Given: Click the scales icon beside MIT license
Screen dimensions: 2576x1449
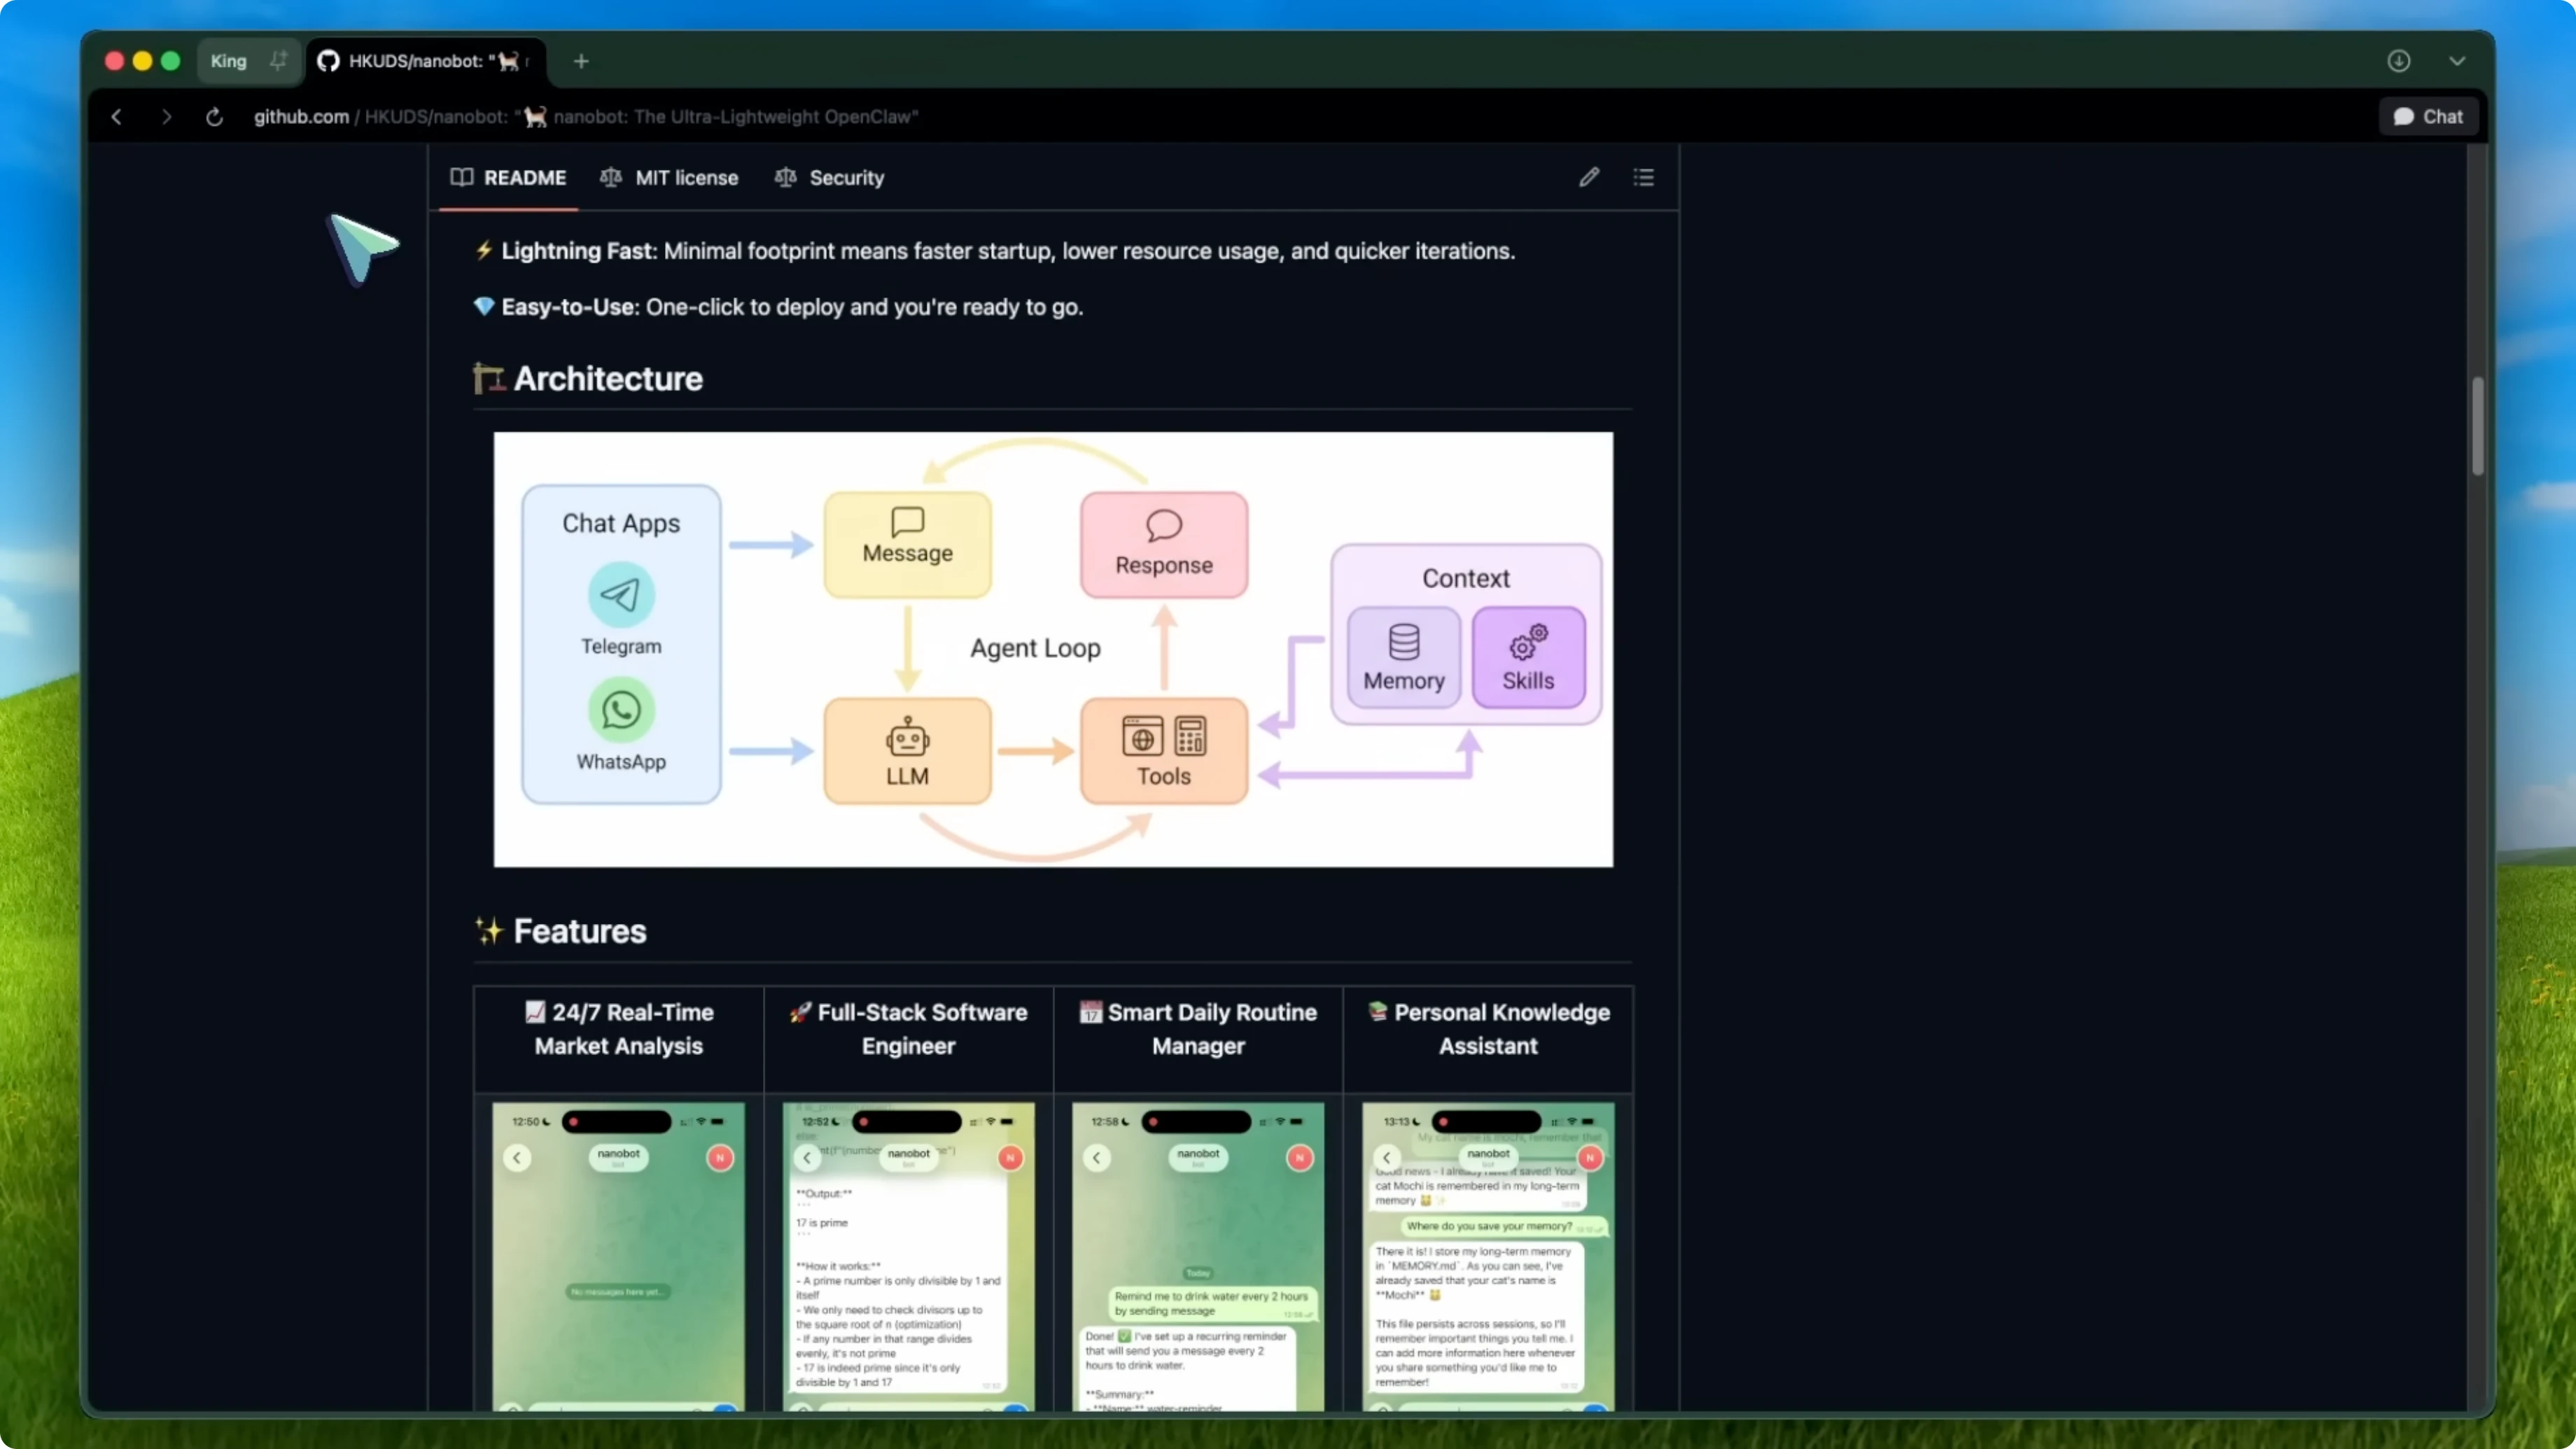Looking at the screenshot, I should pyautogui.click(x=611, y=177).
